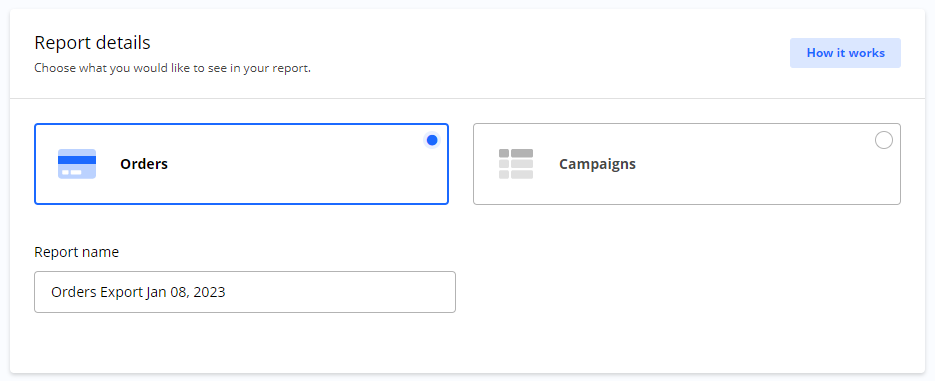Click the blue filled dot in Orders card
935x381 pixels.
coord(432,140)
